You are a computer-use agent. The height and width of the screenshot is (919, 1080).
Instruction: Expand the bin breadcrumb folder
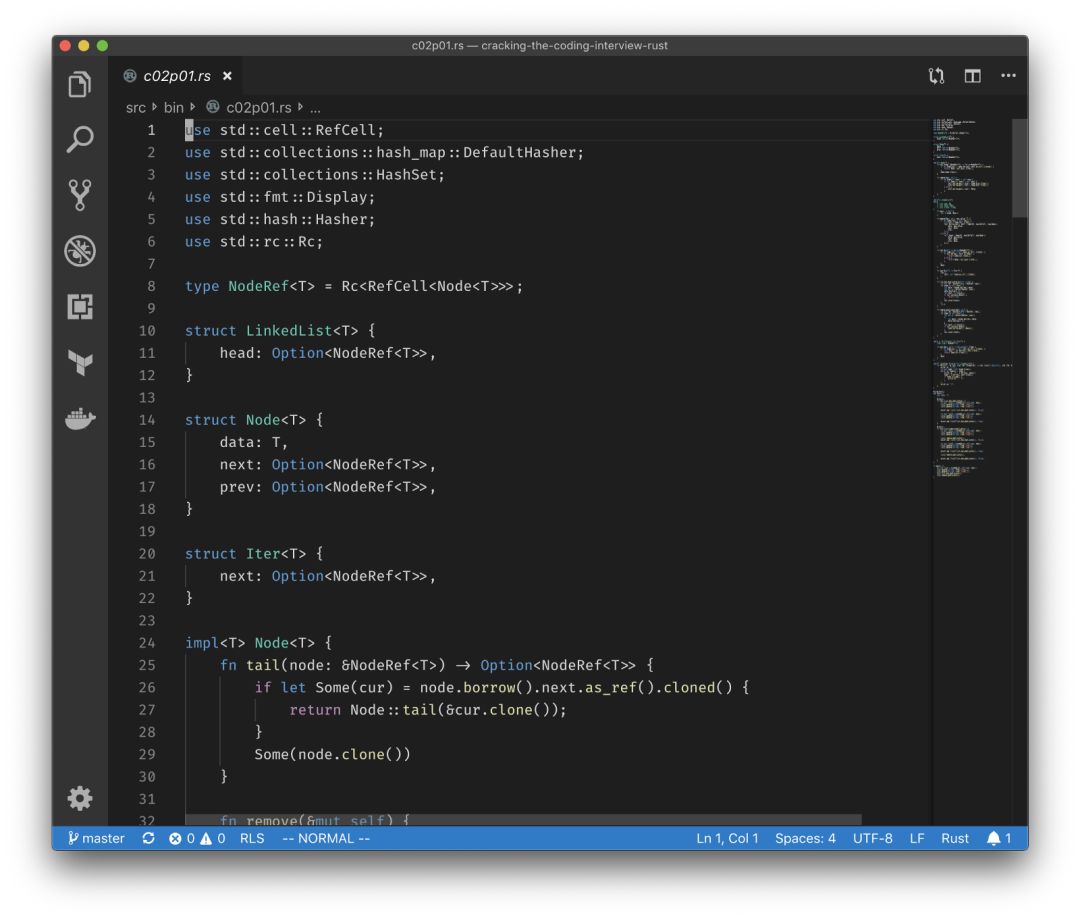tap(174, 107)
